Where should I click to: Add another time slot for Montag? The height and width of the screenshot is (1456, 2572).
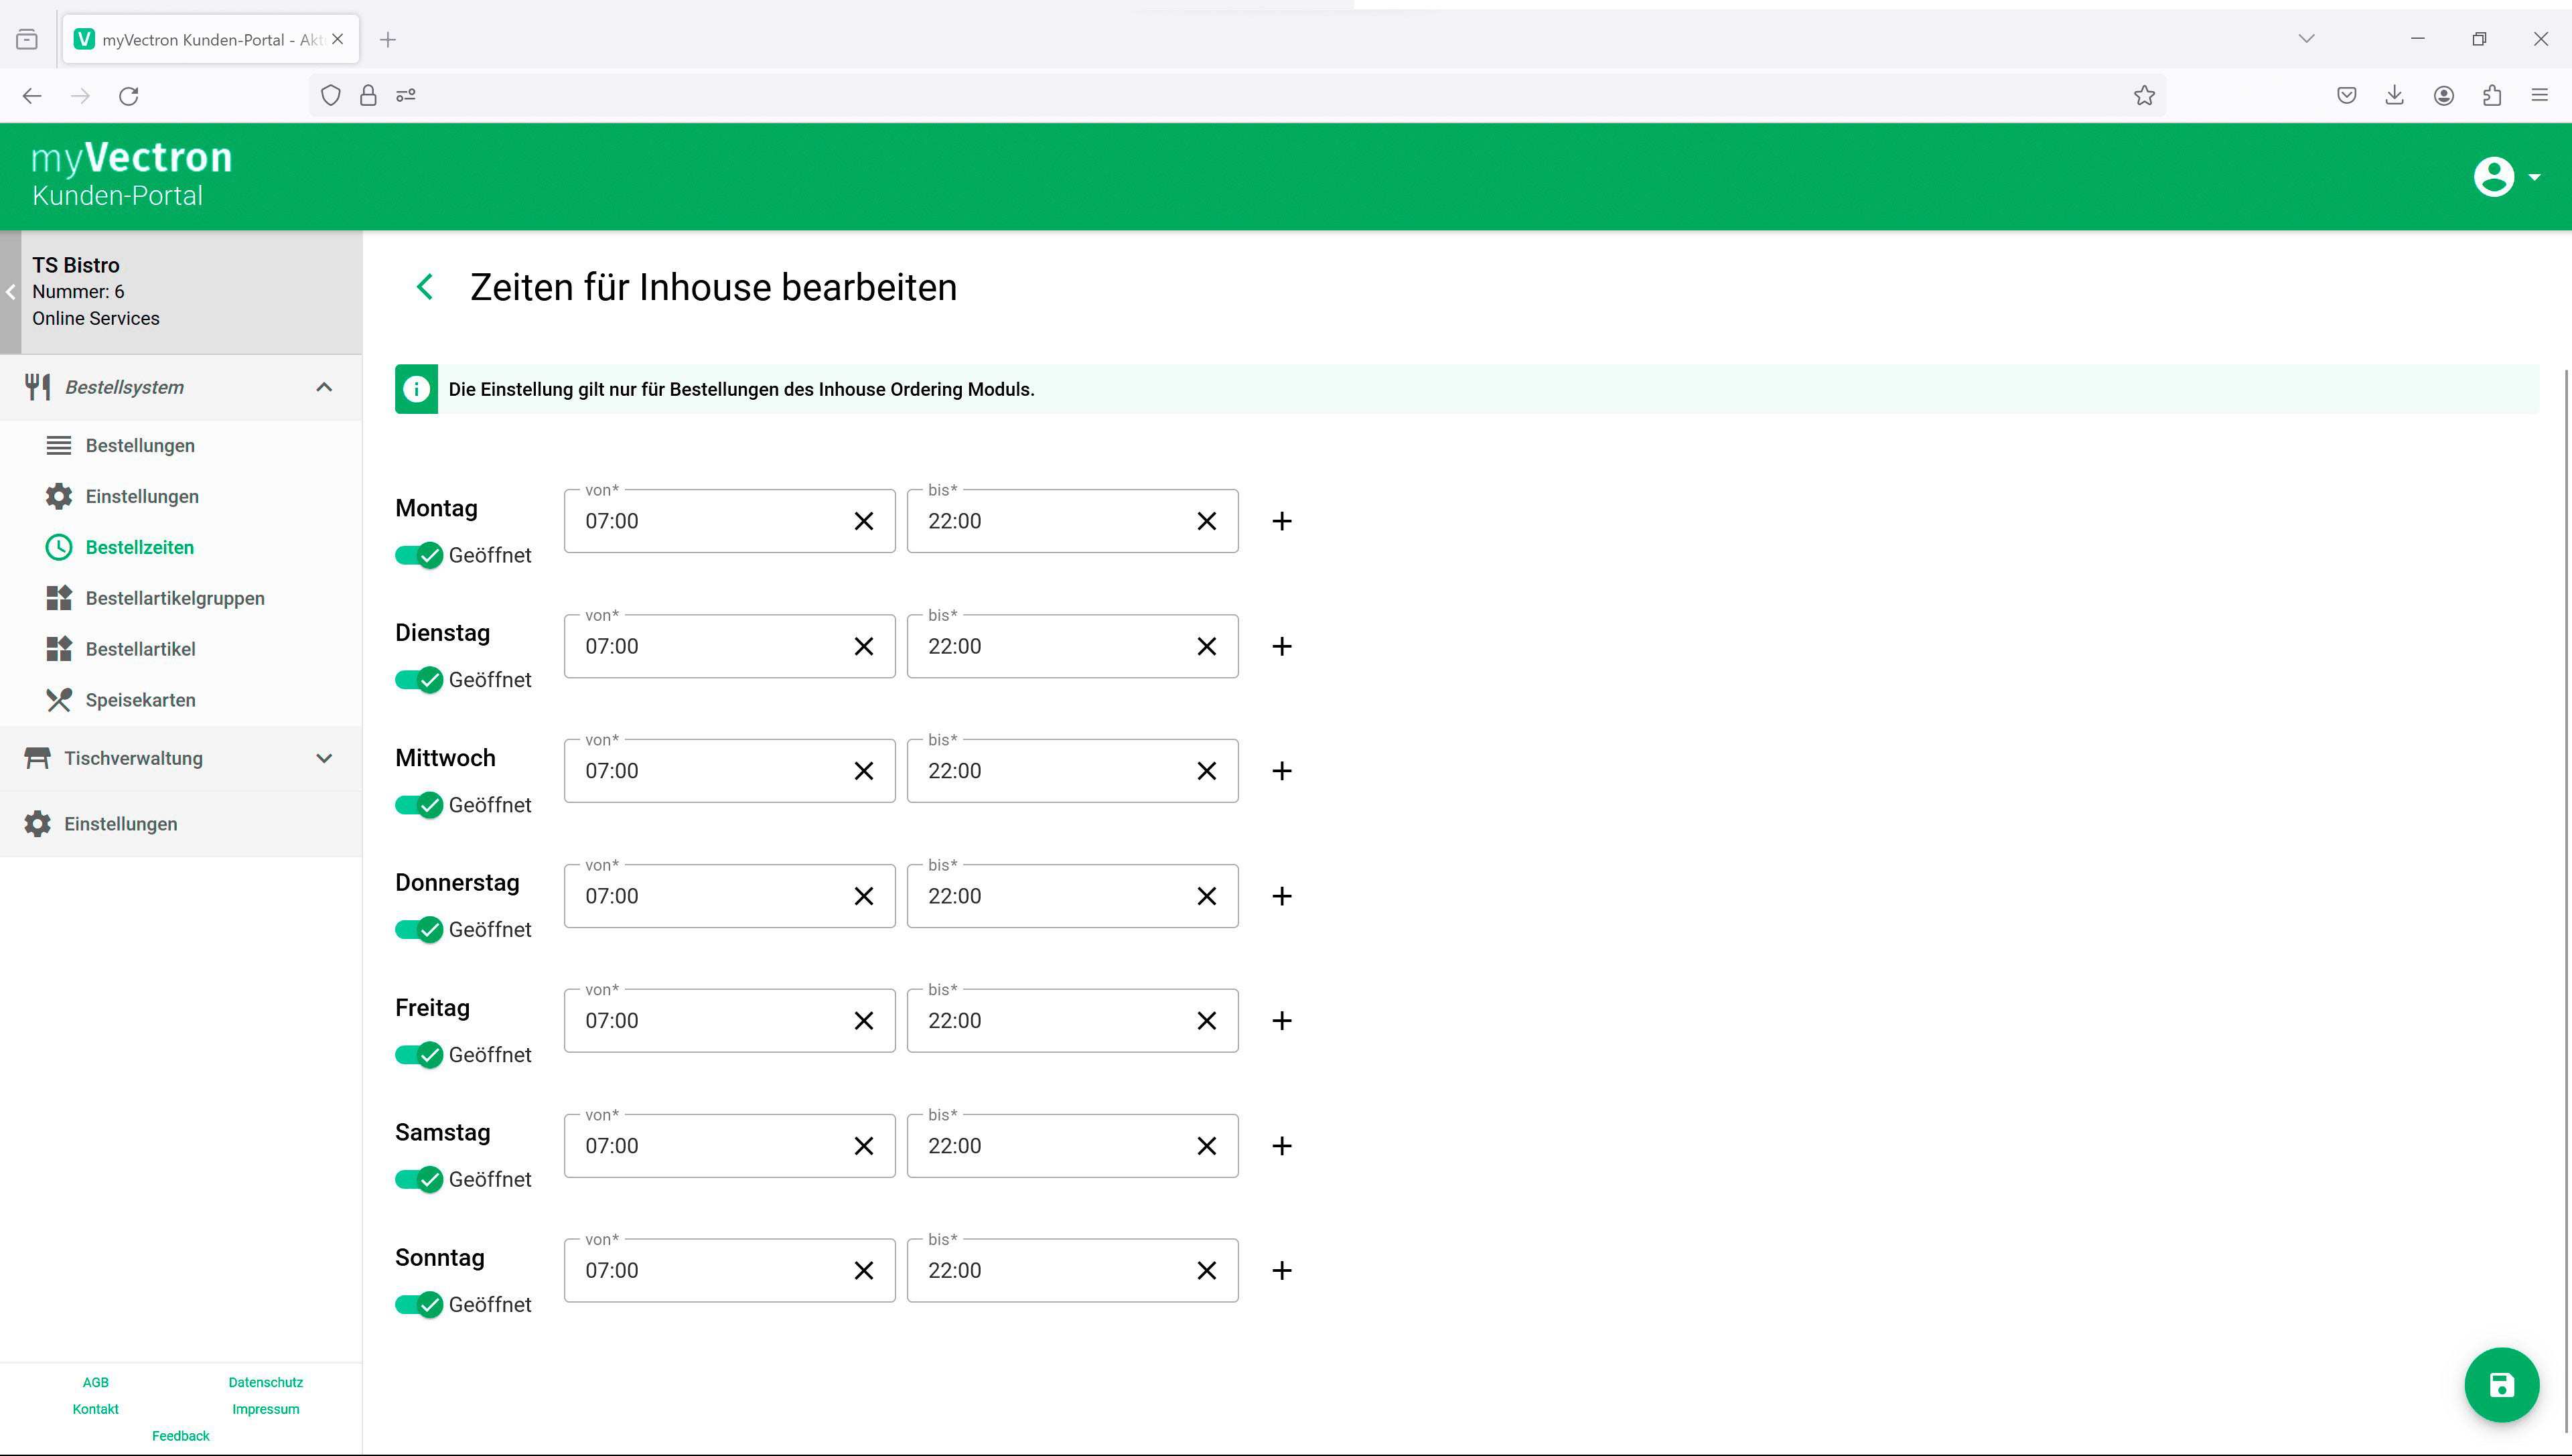point(1281,521)
